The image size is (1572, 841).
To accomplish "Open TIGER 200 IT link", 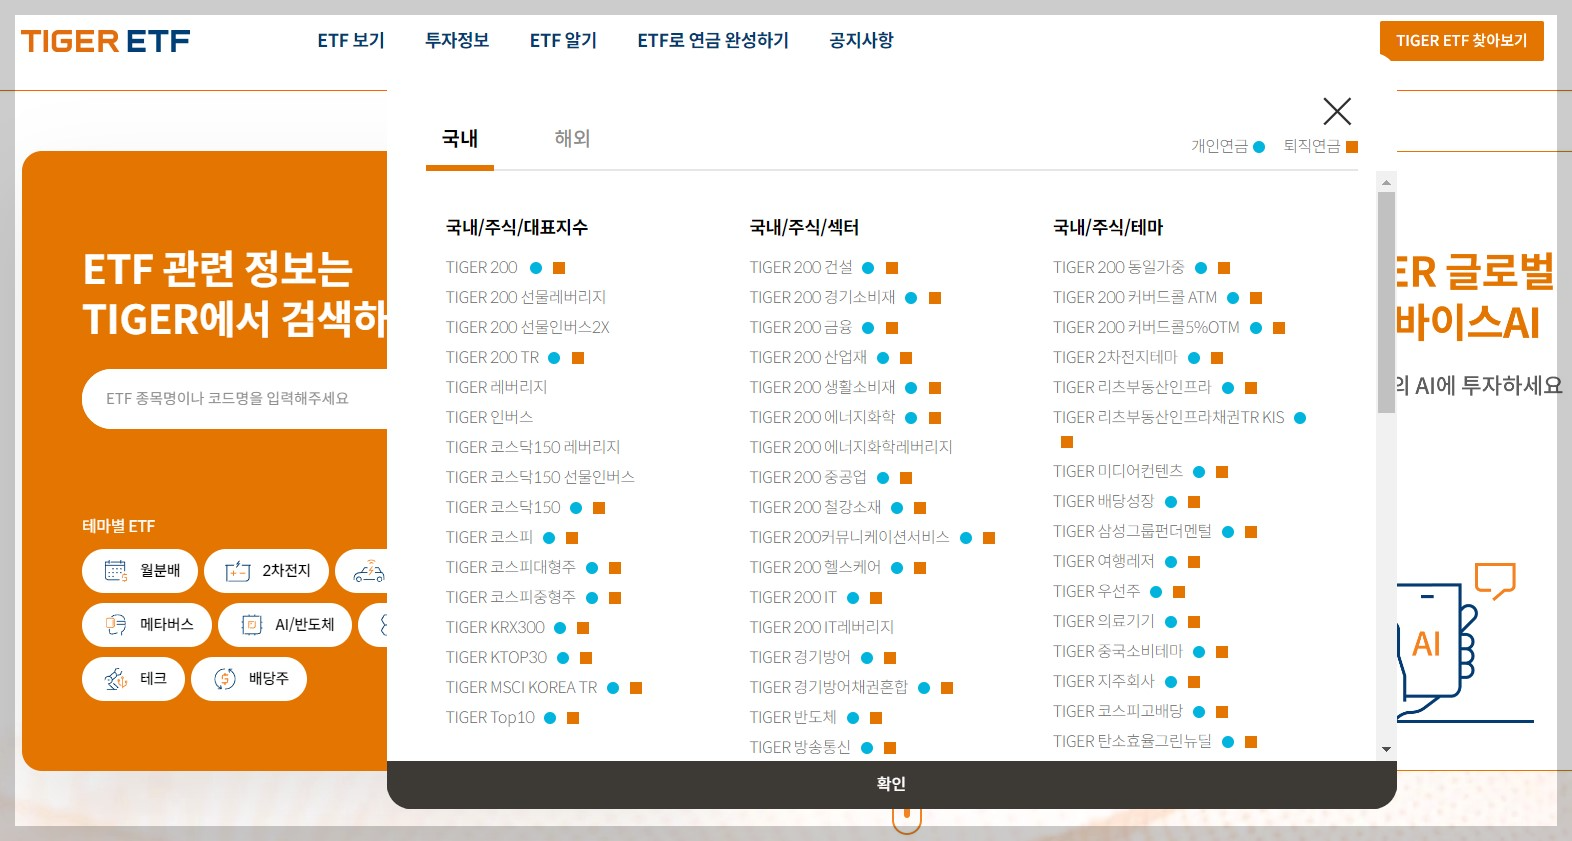I will click(x=793, y=598).
